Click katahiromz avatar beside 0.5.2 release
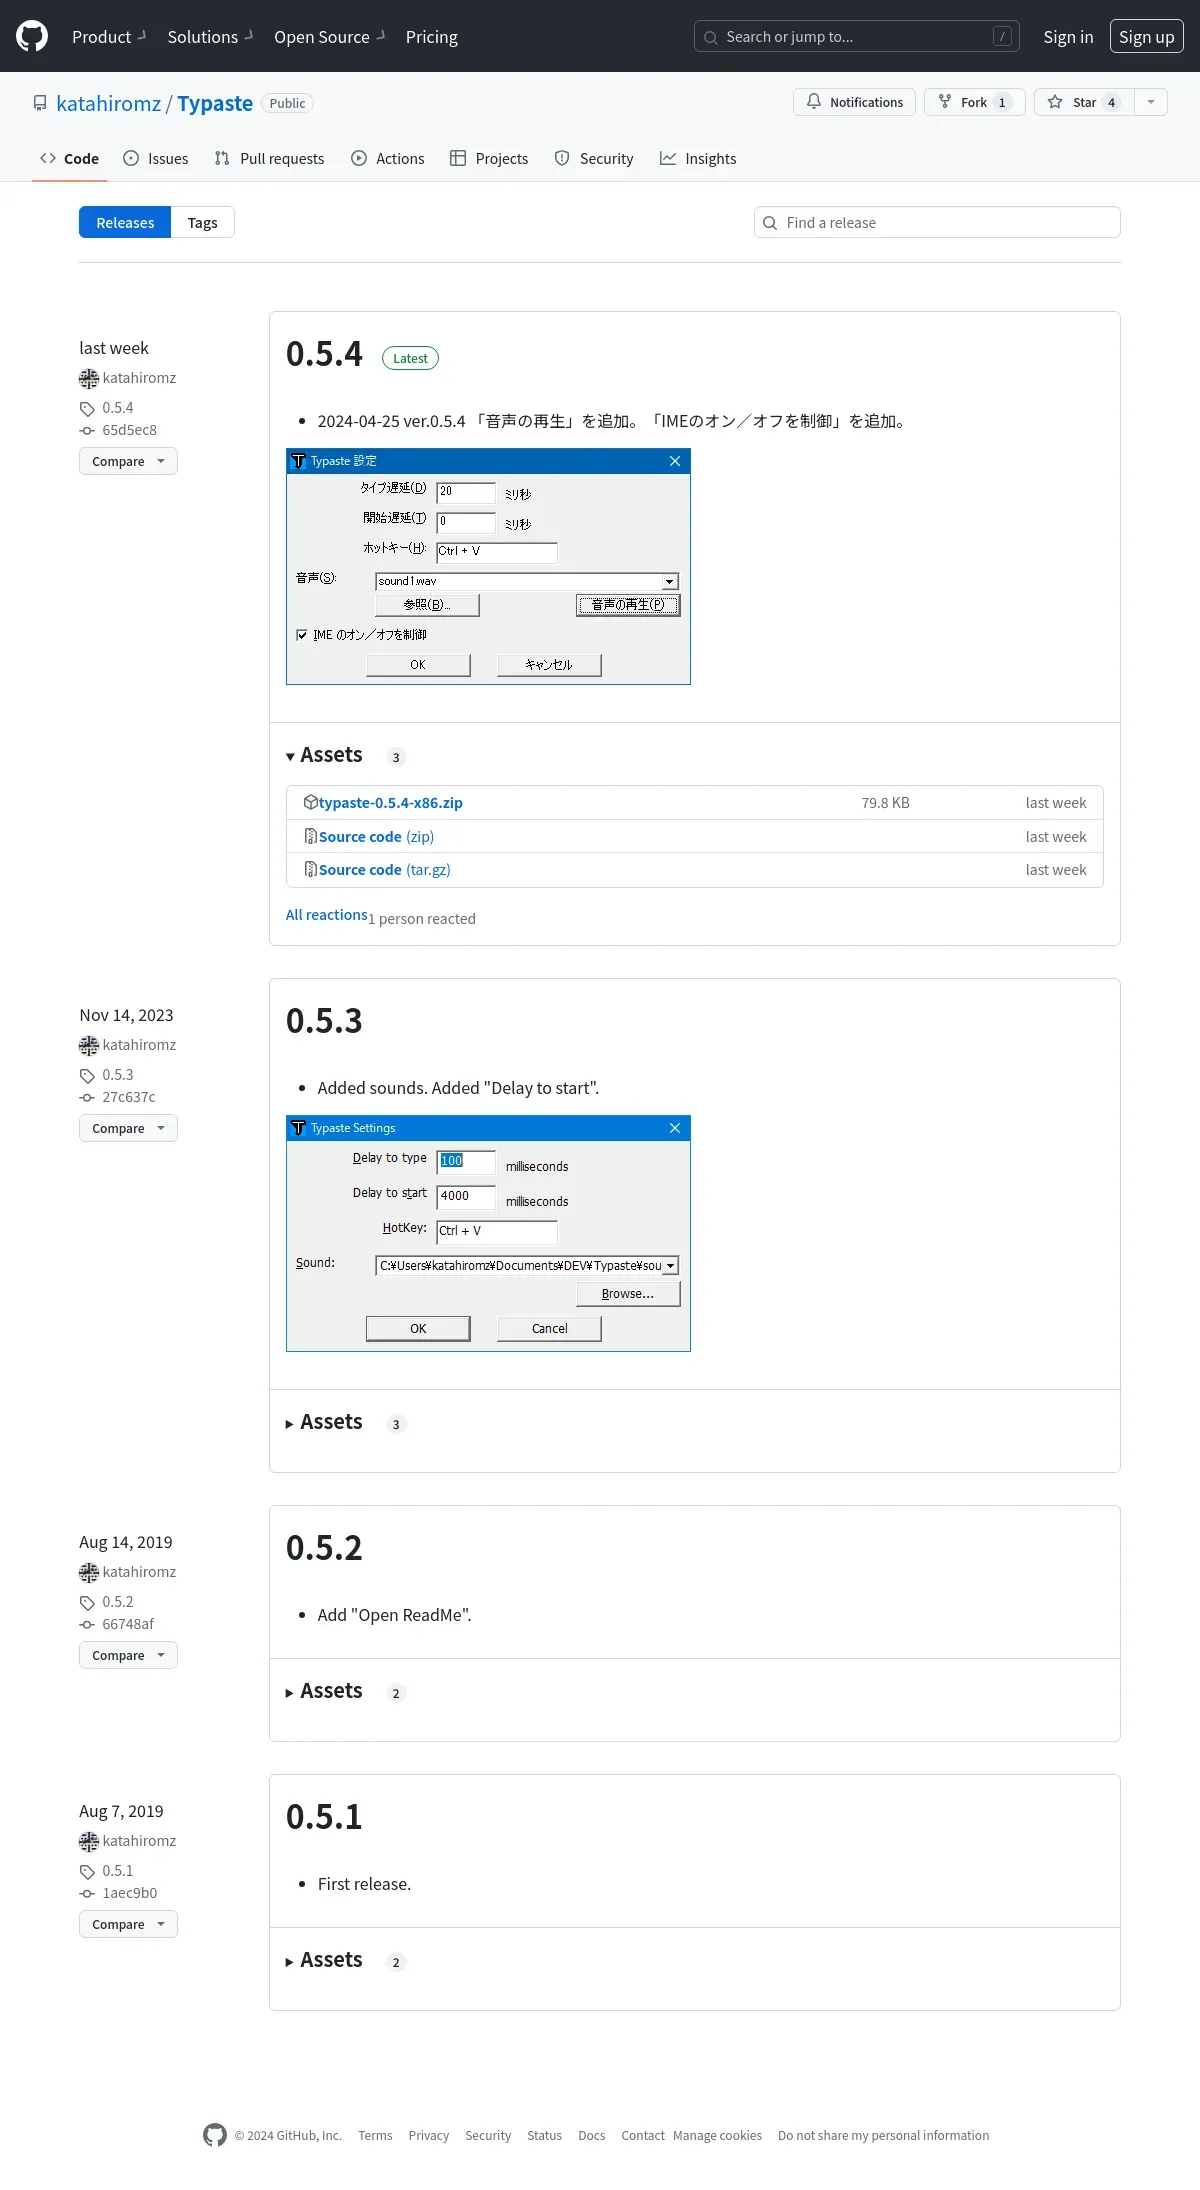 tap(89, 1572)
